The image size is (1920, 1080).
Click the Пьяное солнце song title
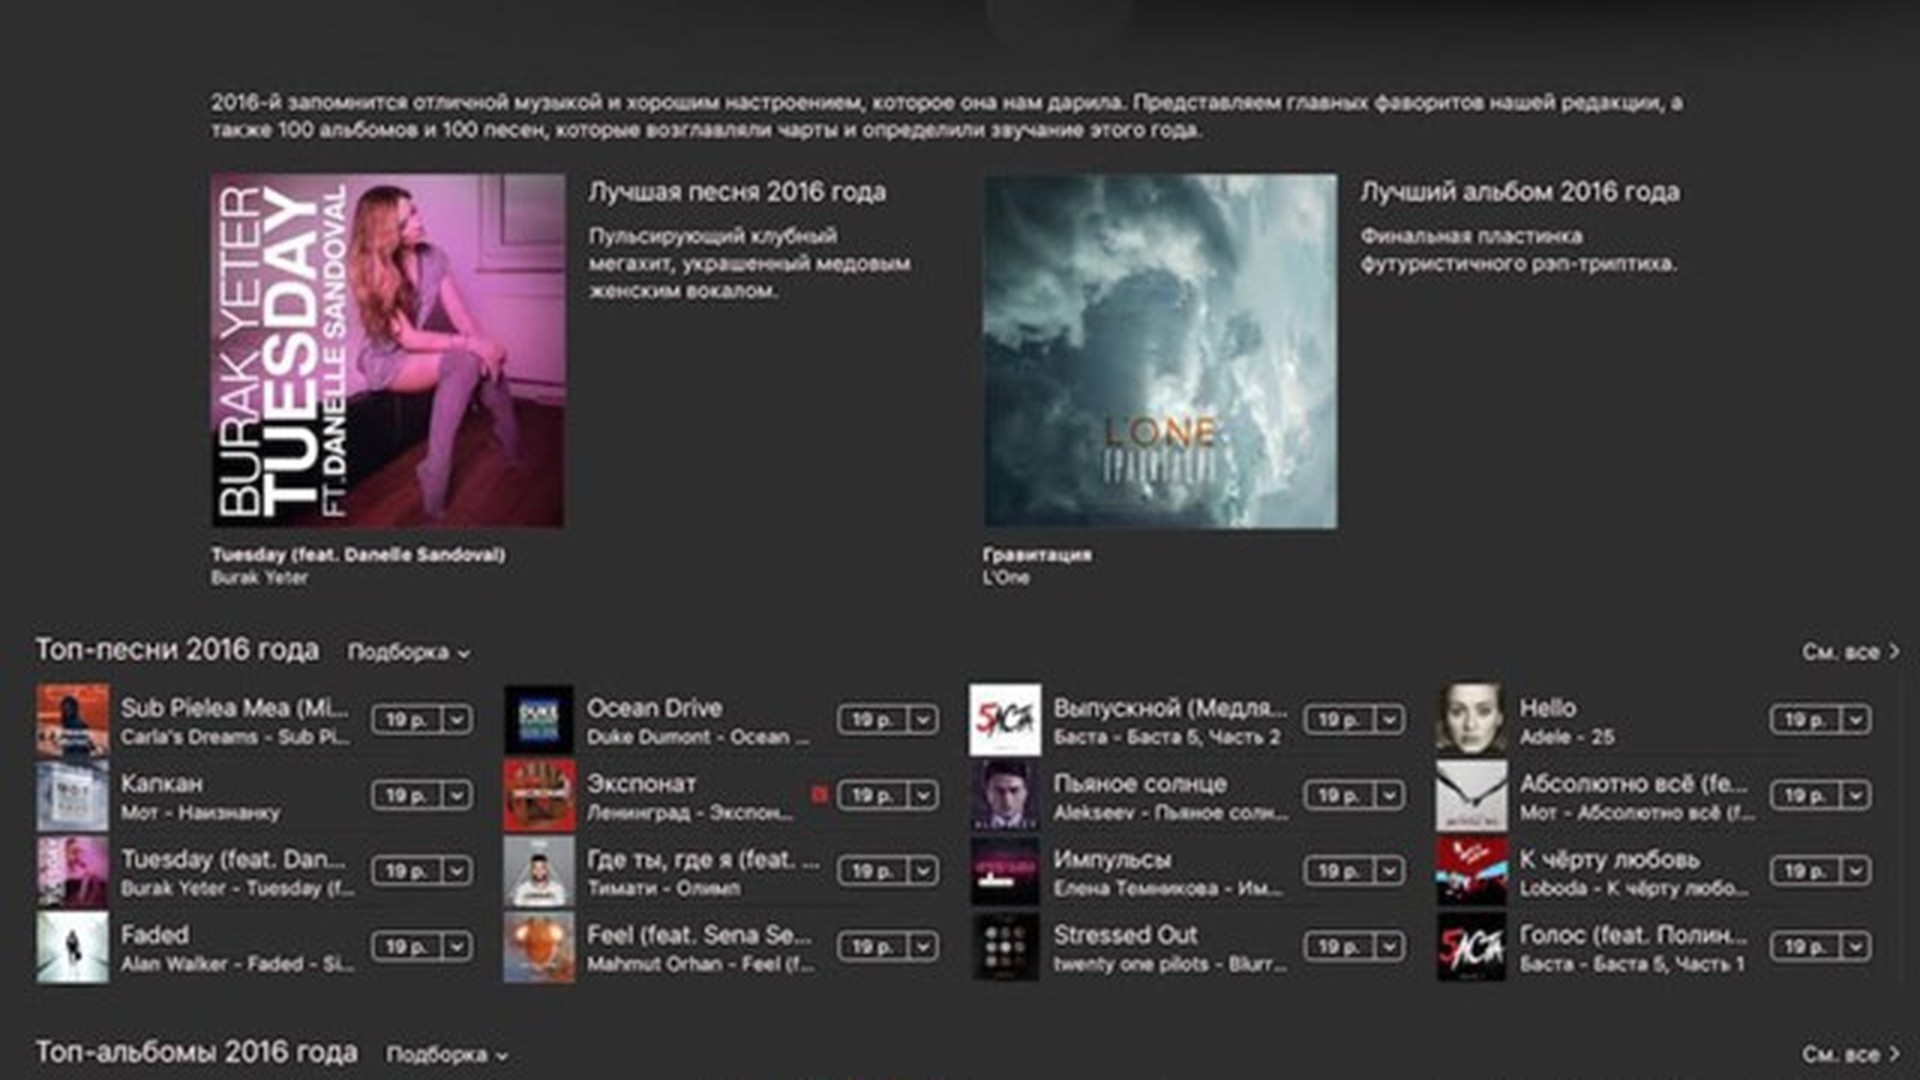[x=1140, y=784]
